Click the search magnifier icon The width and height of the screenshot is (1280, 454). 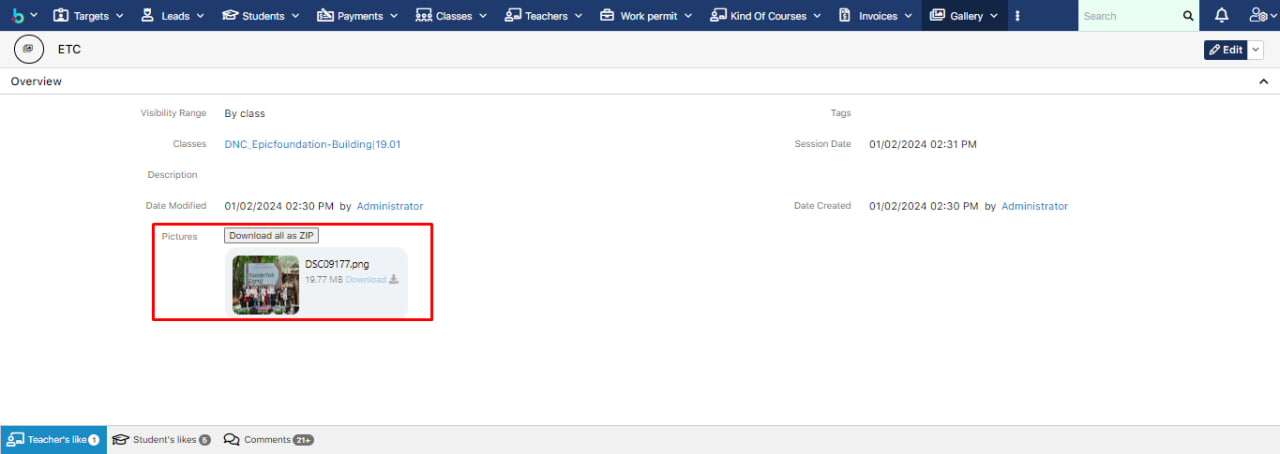[1188, 16]
